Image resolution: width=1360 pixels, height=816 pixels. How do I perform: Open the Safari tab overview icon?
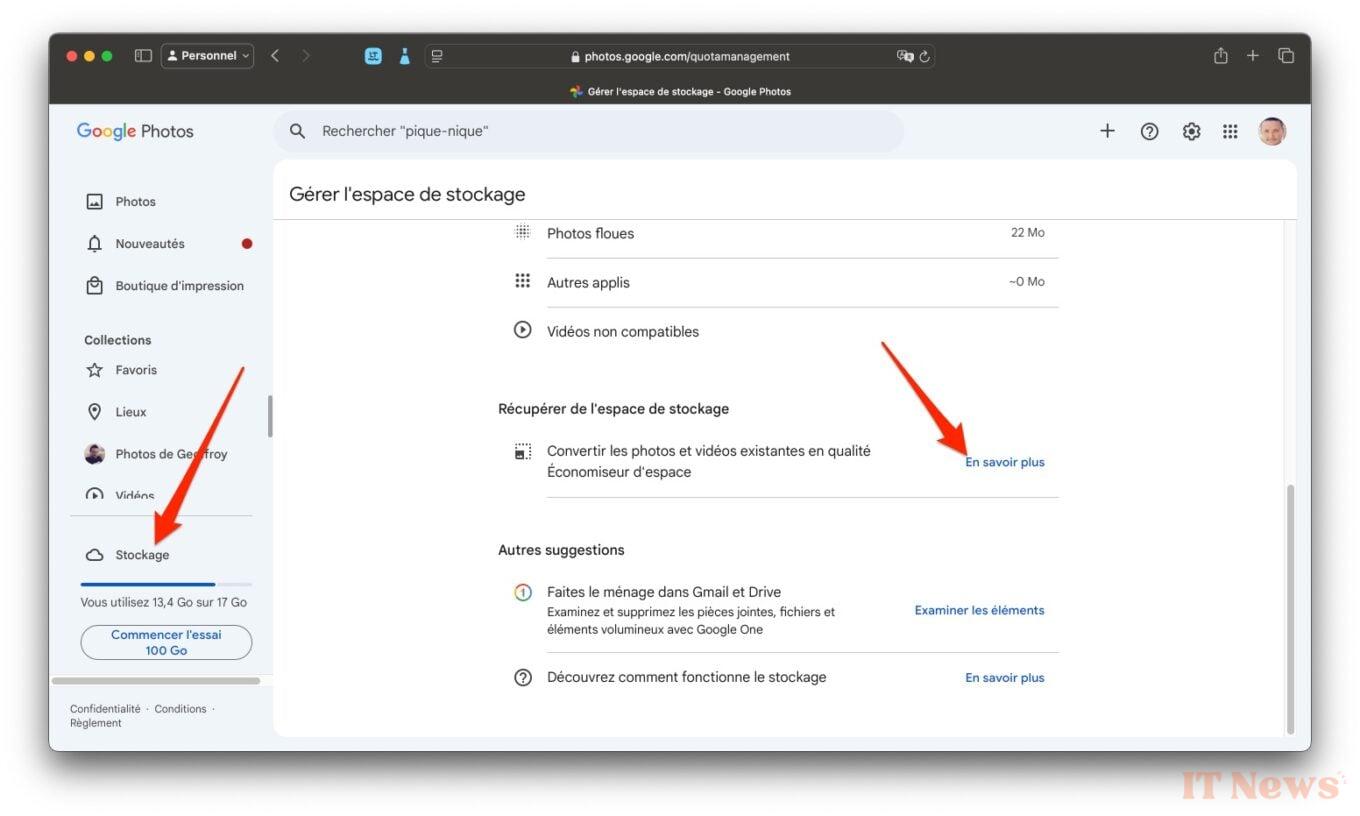pos(1286,56)
